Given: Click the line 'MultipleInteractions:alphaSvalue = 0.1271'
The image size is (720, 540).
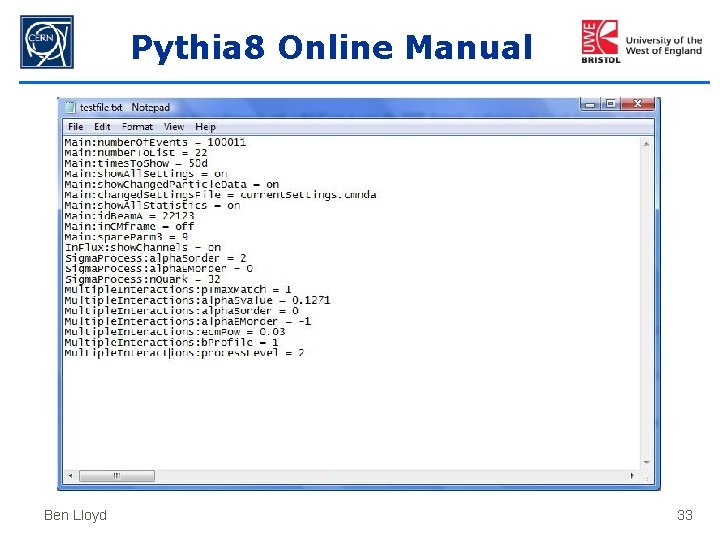Looking at the screenshot, I should [197, 300].
